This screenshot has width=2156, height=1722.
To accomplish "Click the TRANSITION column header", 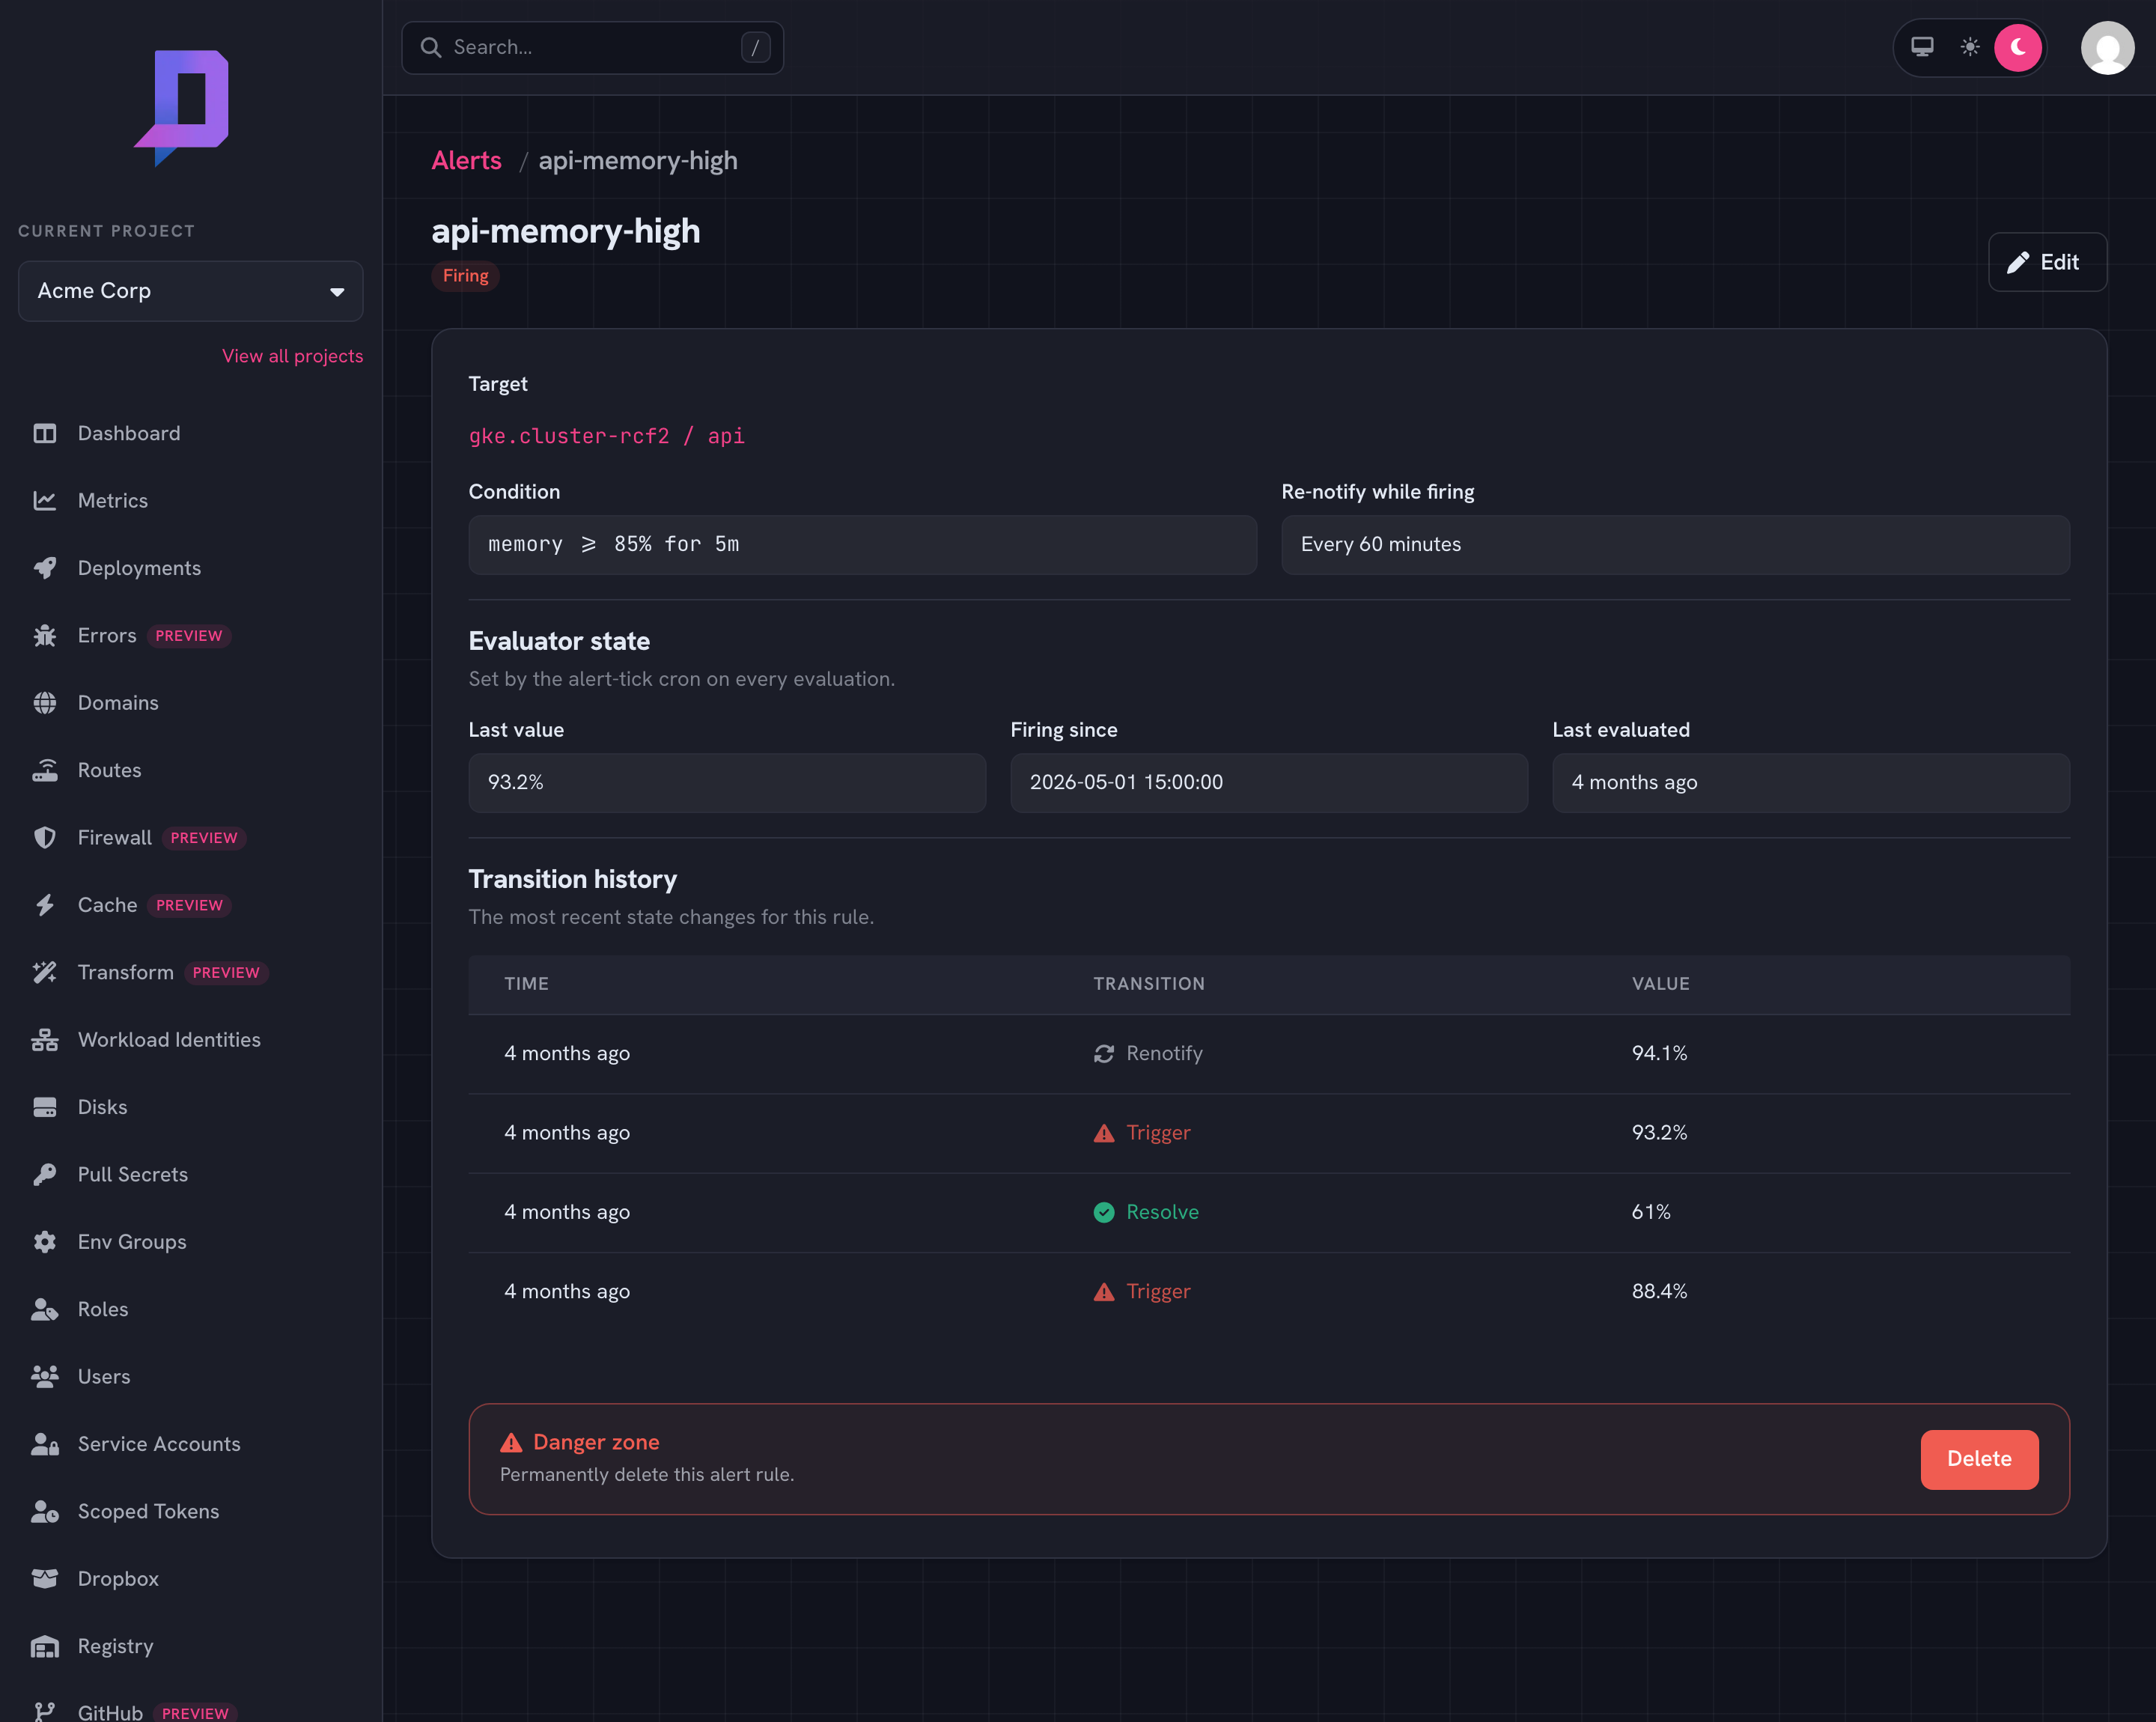I will pos(1149,984).
